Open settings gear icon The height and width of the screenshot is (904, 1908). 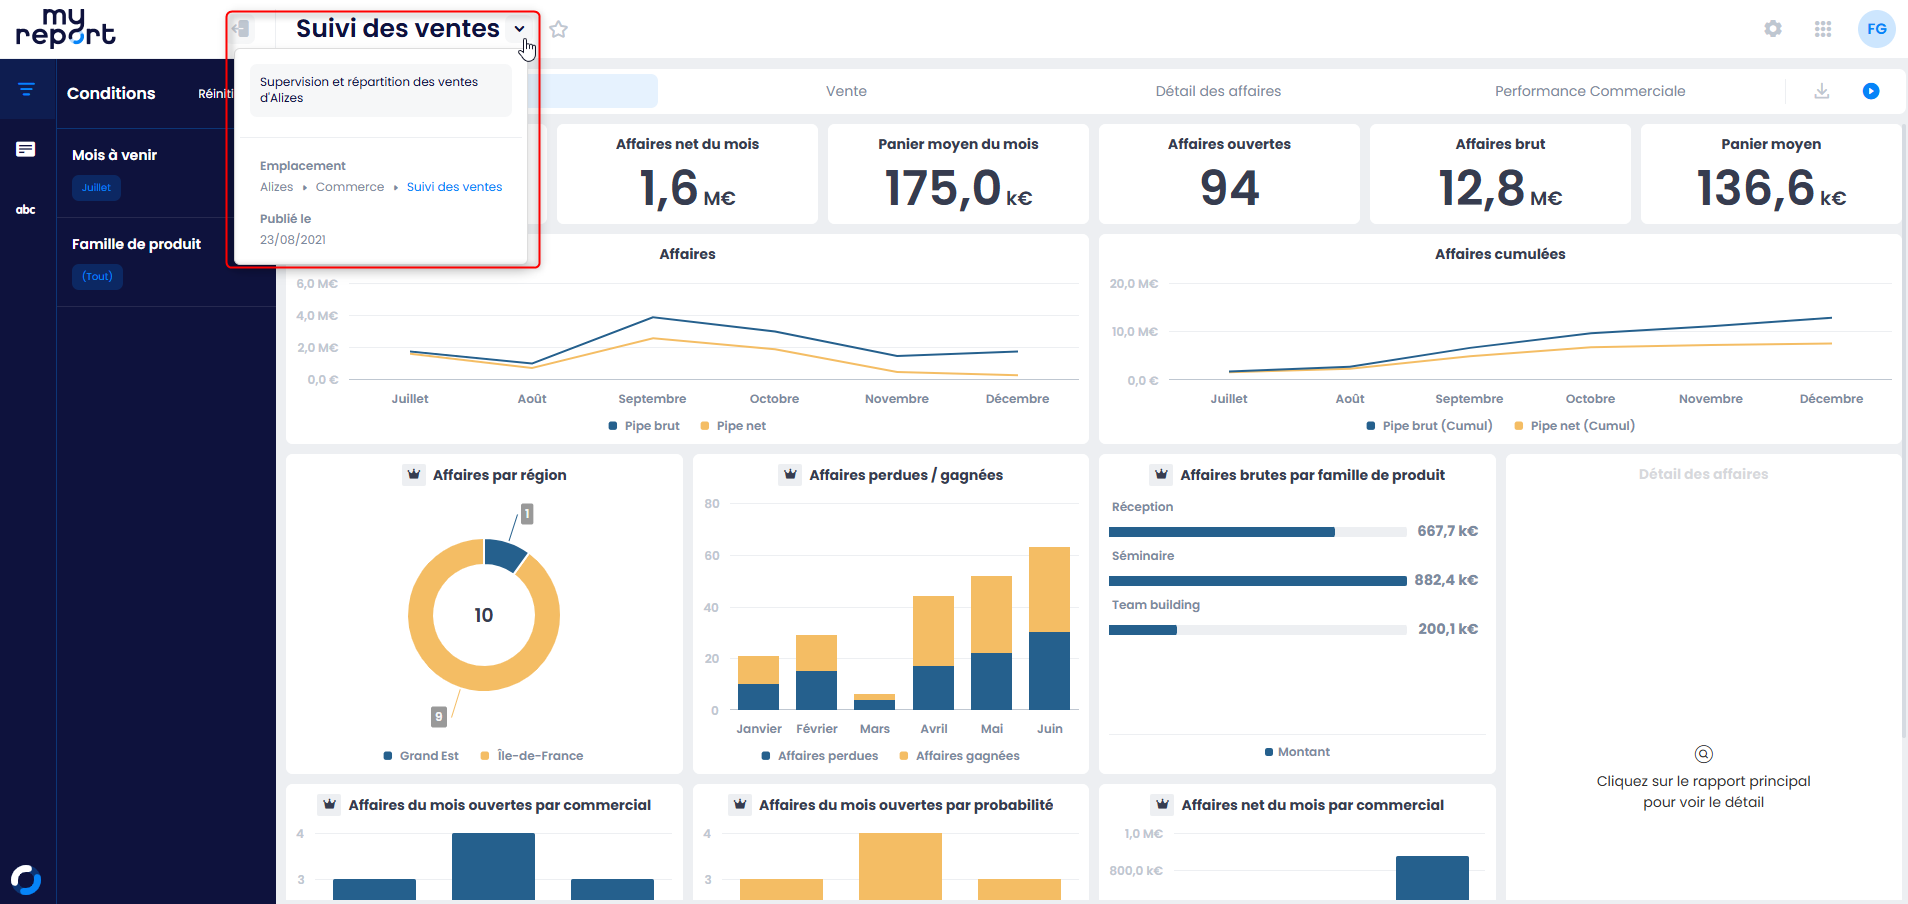tap(1773, 29)
